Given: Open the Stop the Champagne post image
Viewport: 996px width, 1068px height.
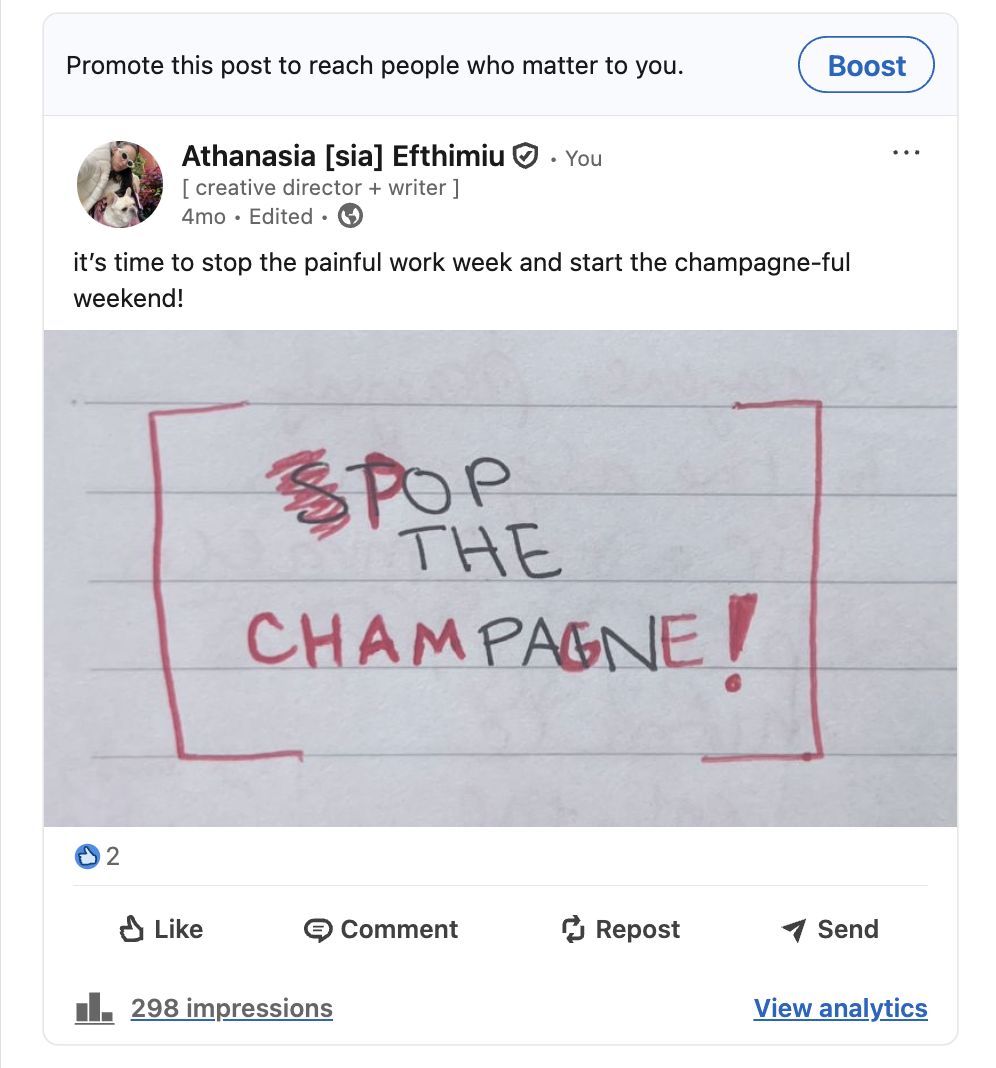Looking at the screenshot, I should [500, 578].
